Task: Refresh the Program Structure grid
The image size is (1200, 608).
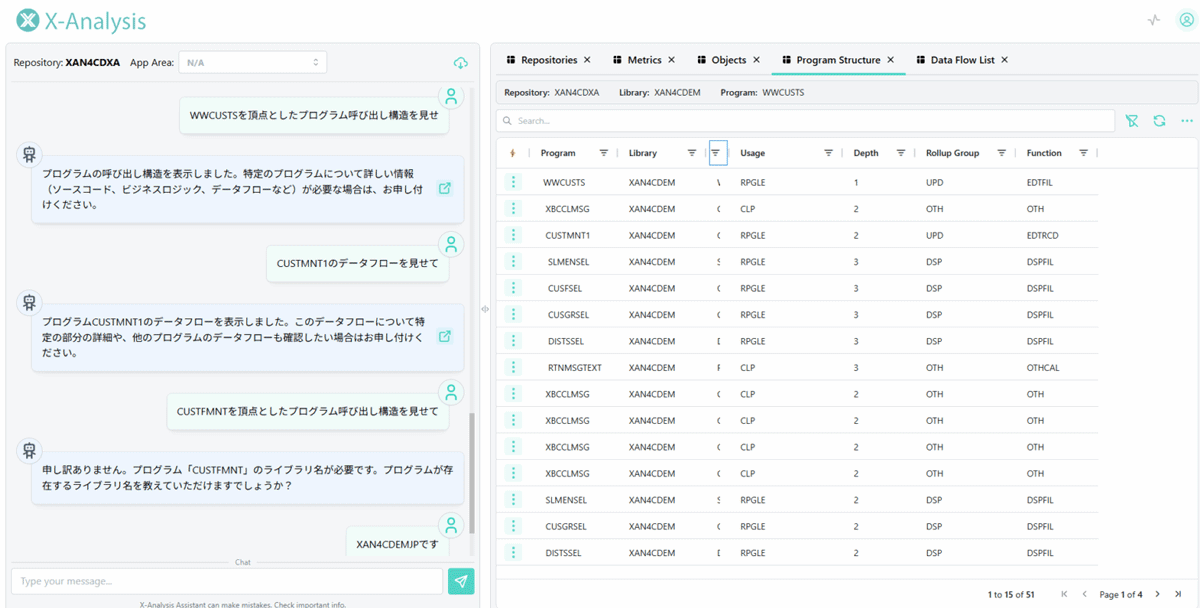Action: click(x=1159, y=121)
